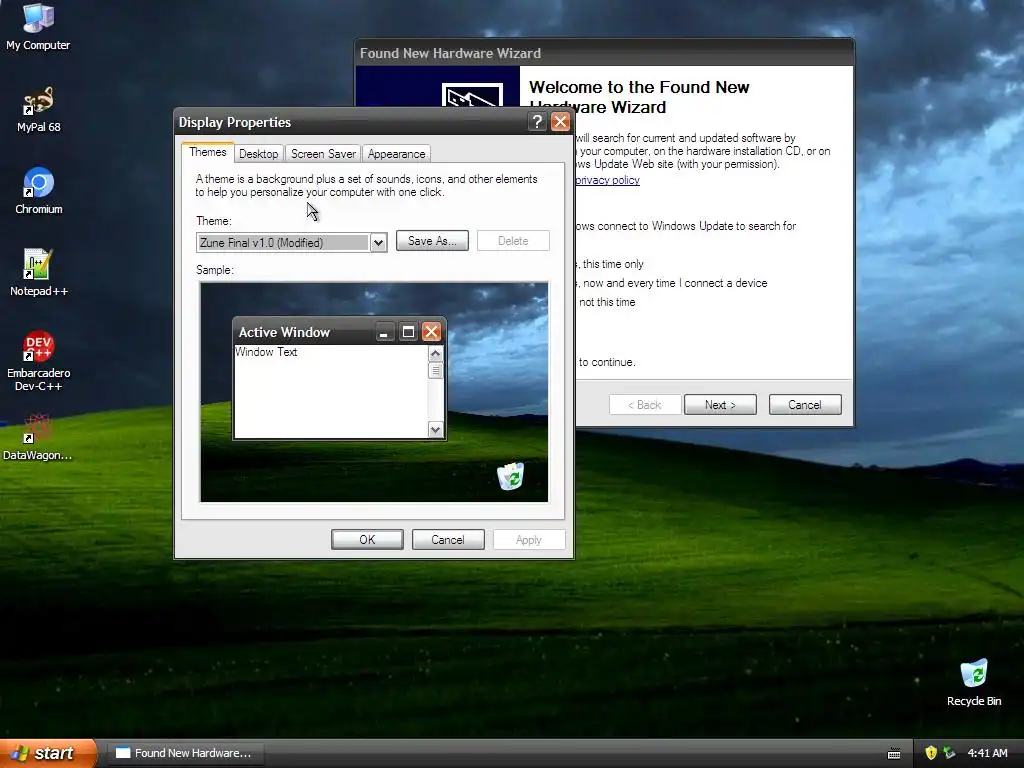
Task: Select the 'this time only' wizard option
Action: (611, 264)
